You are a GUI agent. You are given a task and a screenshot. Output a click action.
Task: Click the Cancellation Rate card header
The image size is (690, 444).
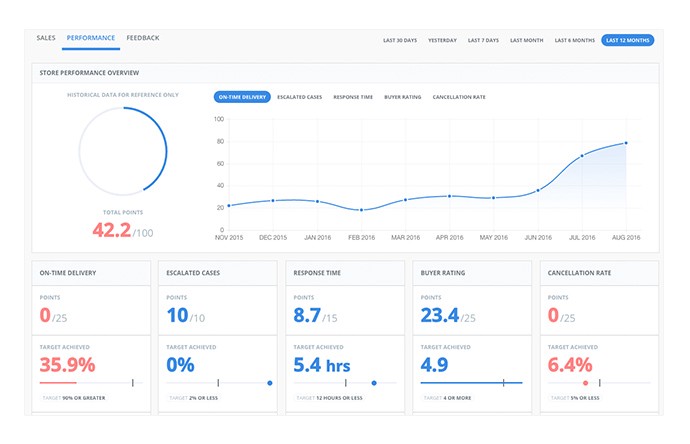click(599, 273)
